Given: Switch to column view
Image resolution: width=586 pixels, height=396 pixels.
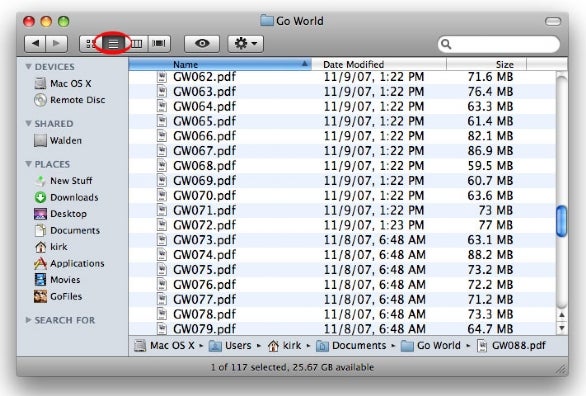Looking at the screenshot, I should [137, 44].
